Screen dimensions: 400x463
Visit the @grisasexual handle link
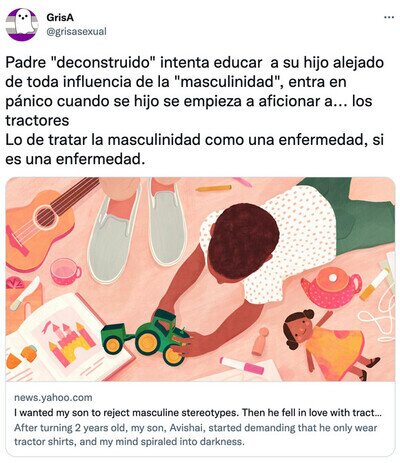coord(76,31)
